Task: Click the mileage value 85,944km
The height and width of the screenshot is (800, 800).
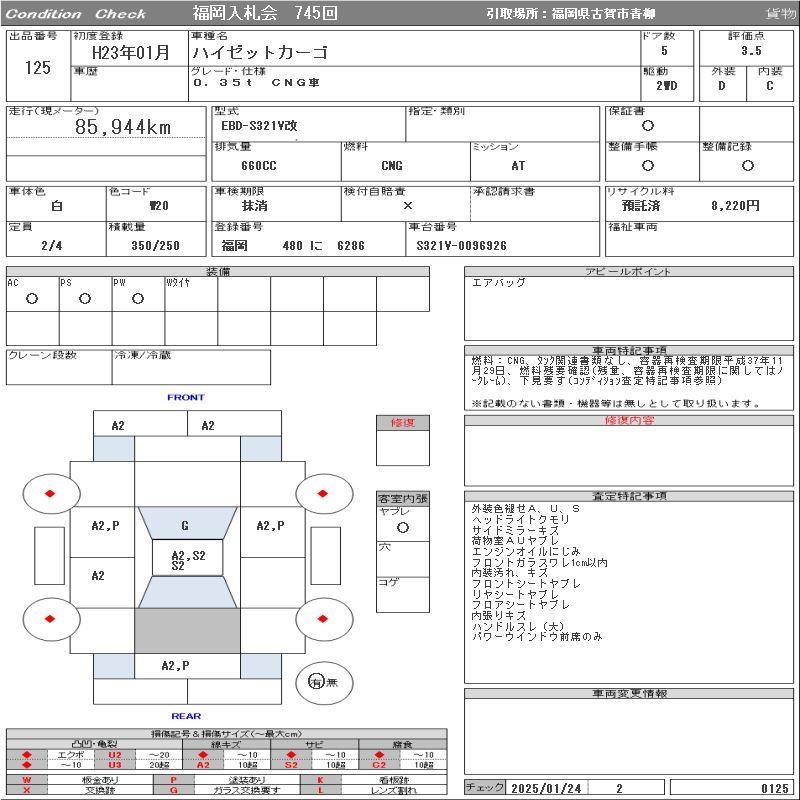Action: coord(122,127)
